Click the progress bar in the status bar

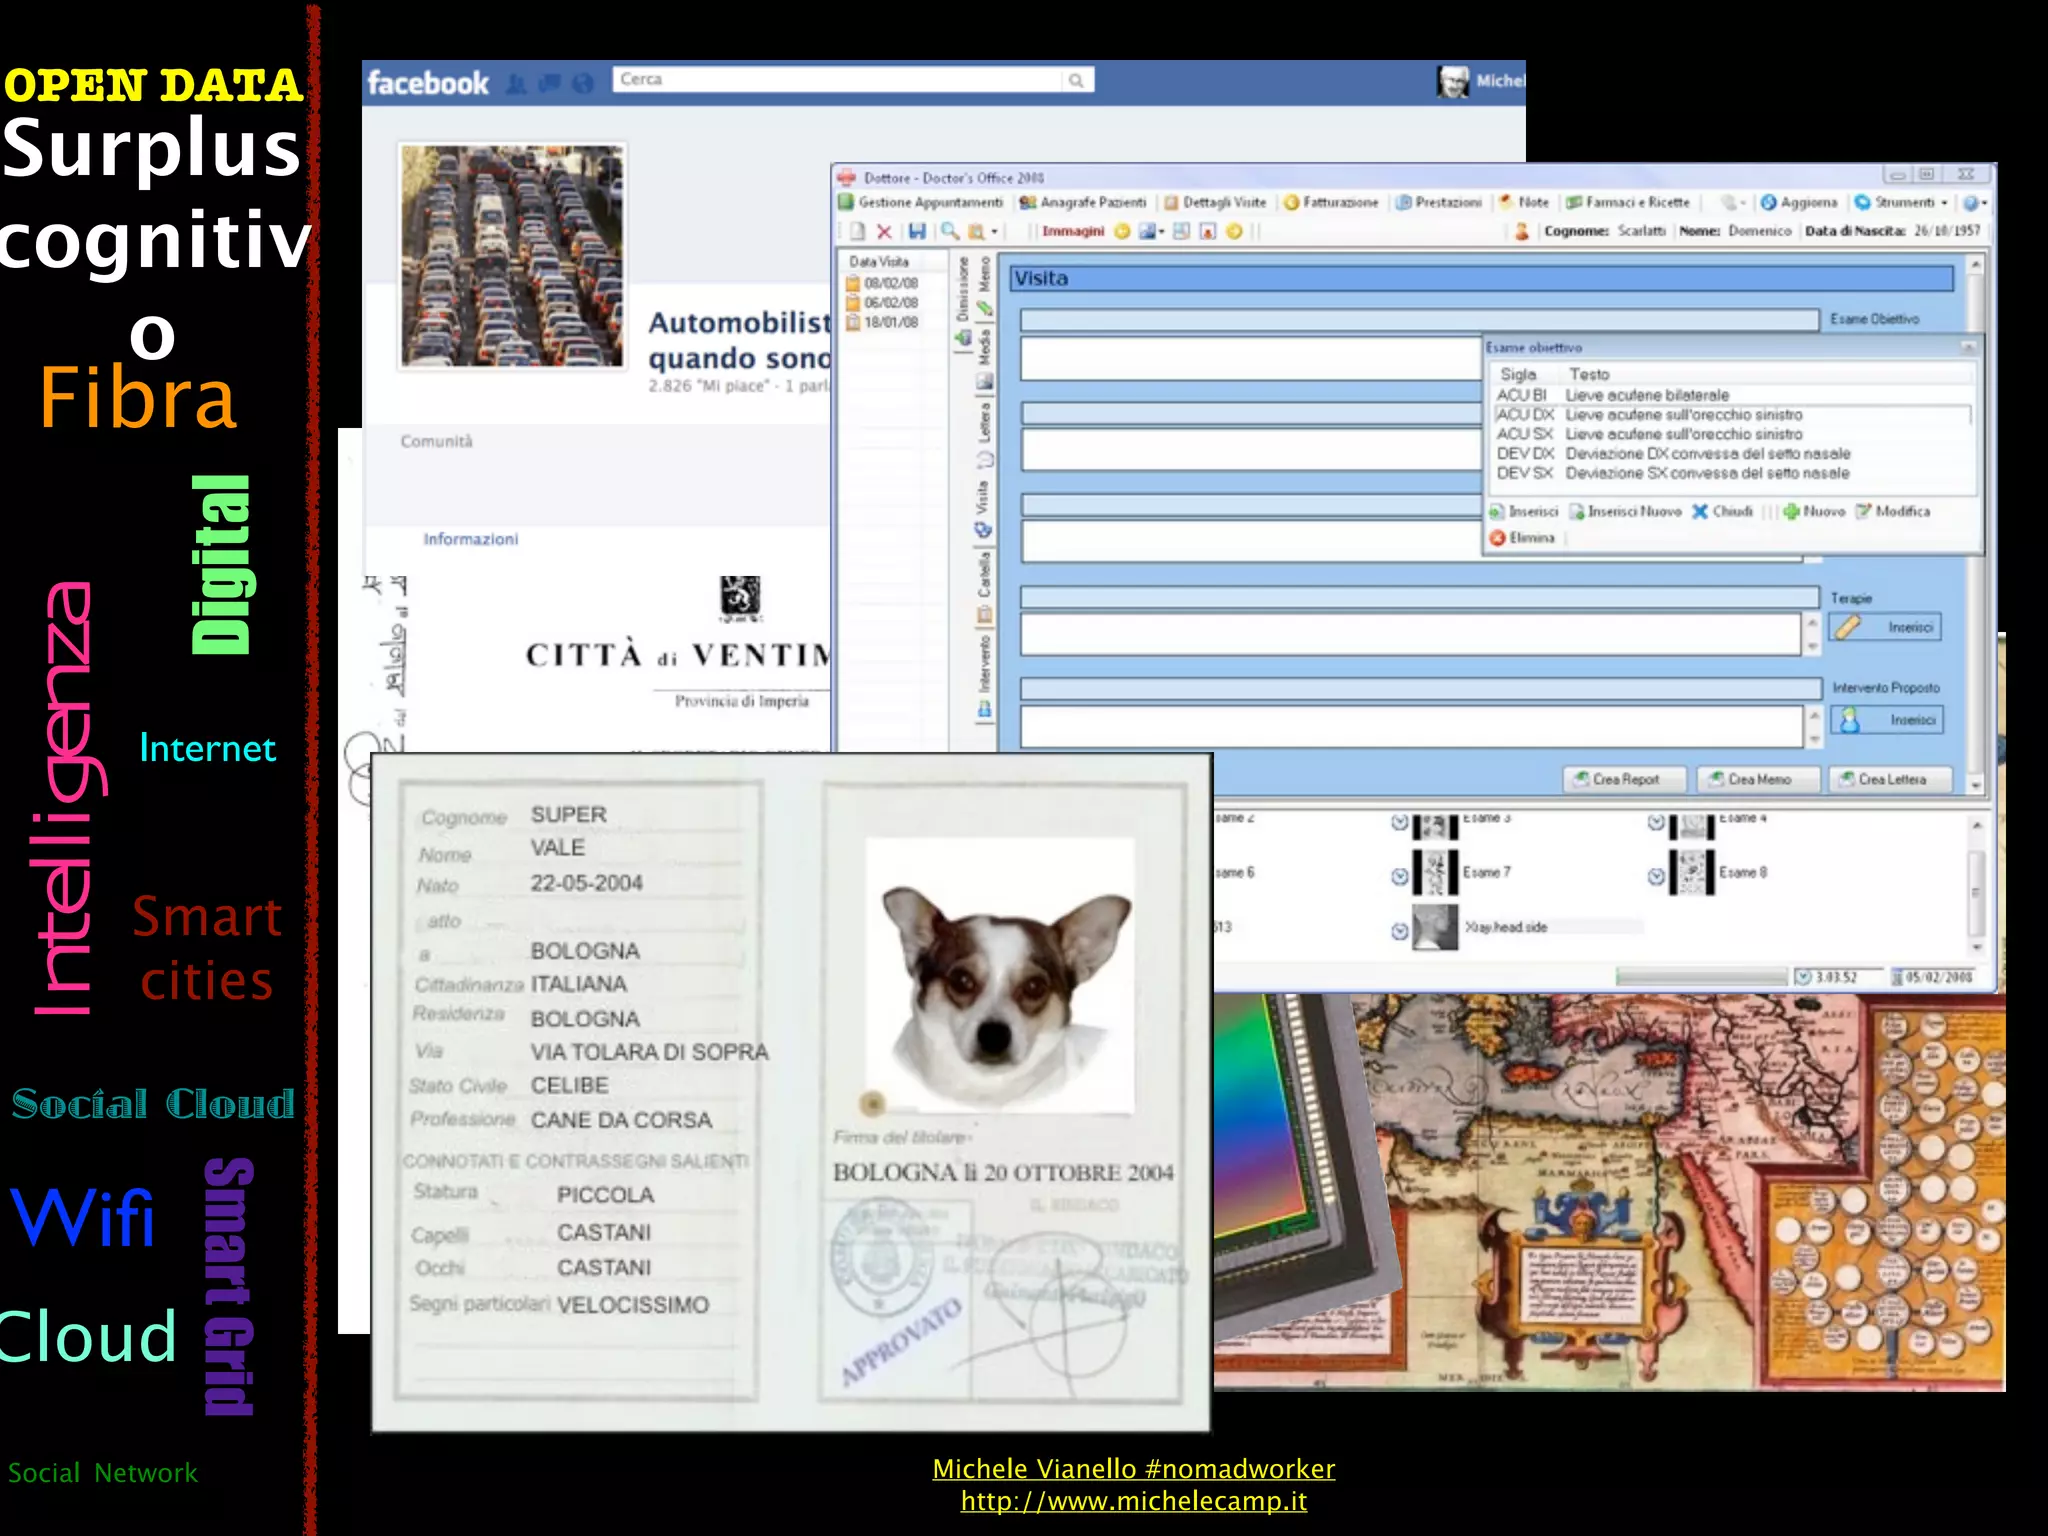point(1700,977)
